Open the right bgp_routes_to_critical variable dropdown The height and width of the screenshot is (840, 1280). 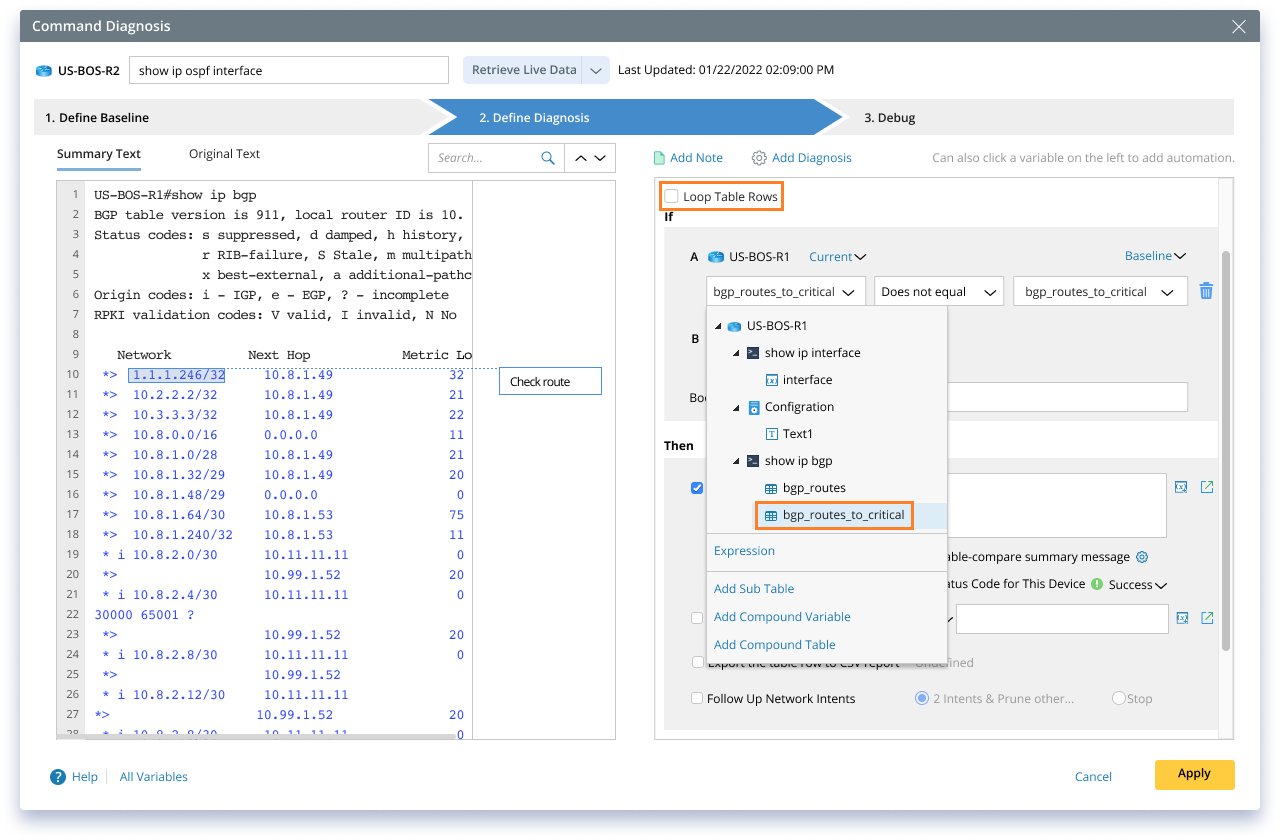[1100, 292]
